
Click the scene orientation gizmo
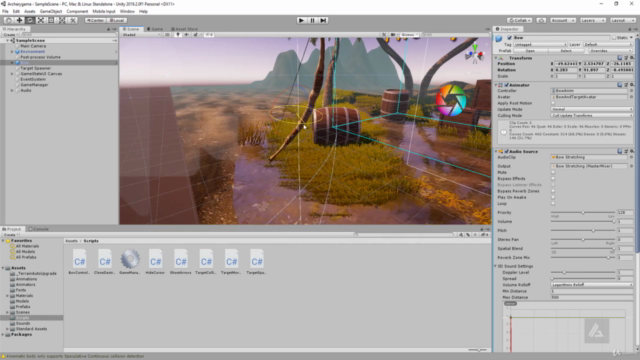474,53
